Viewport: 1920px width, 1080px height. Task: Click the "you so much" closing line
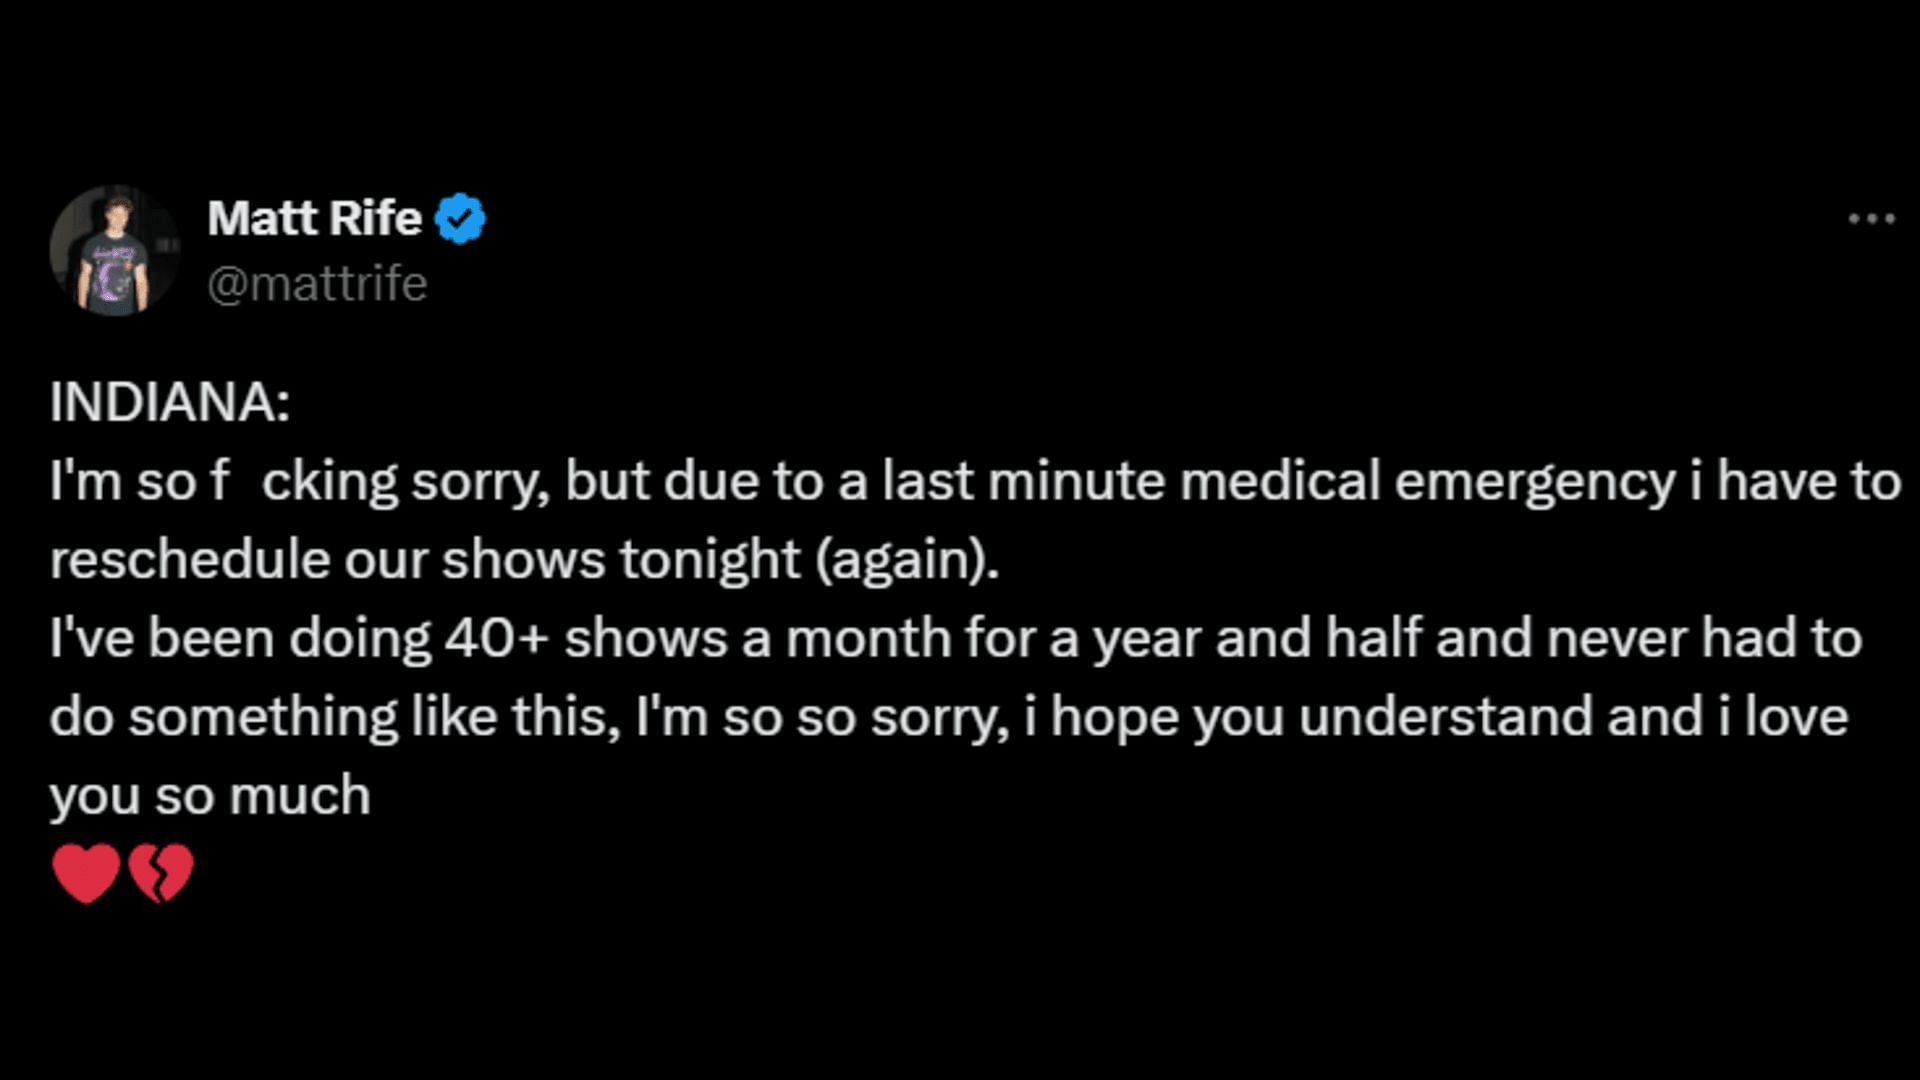click(x=210, y=797)
